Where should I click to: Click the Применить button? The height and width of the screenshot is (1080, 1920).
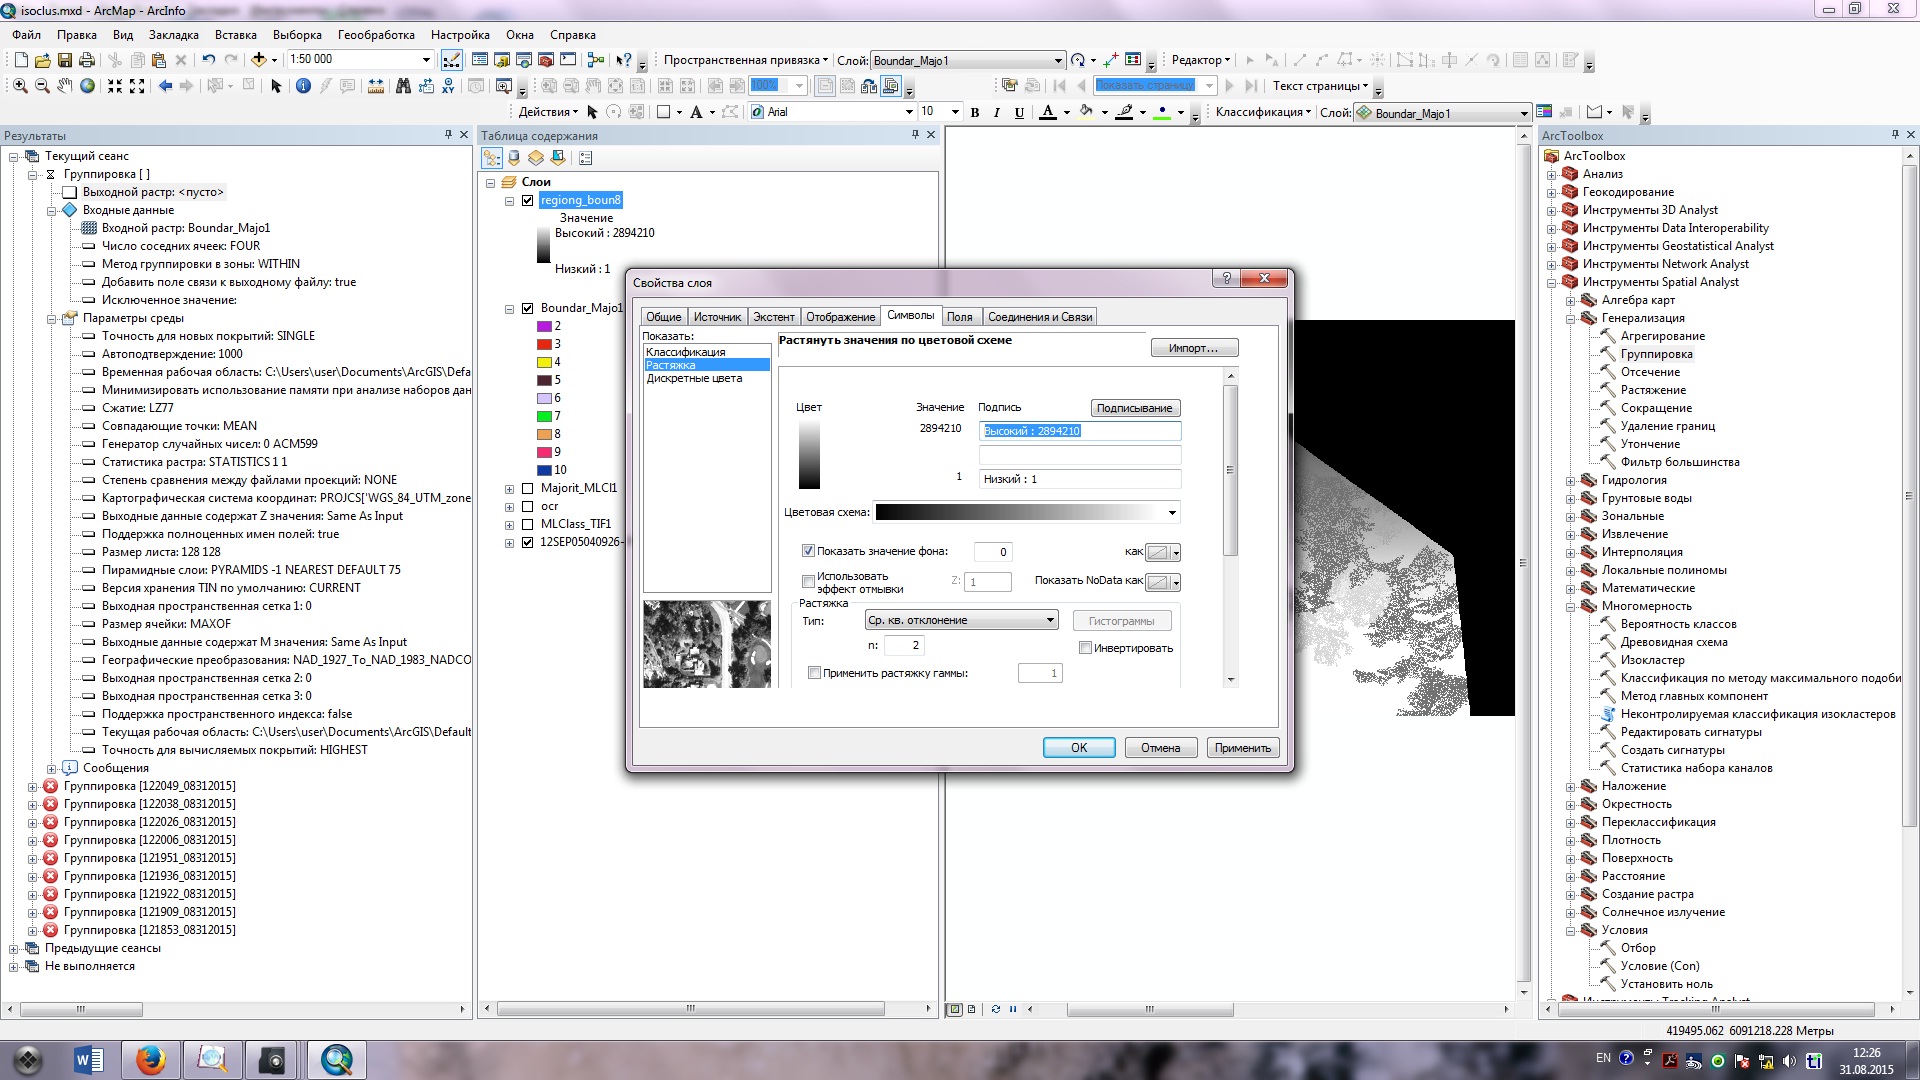(x=1242, y=748)
